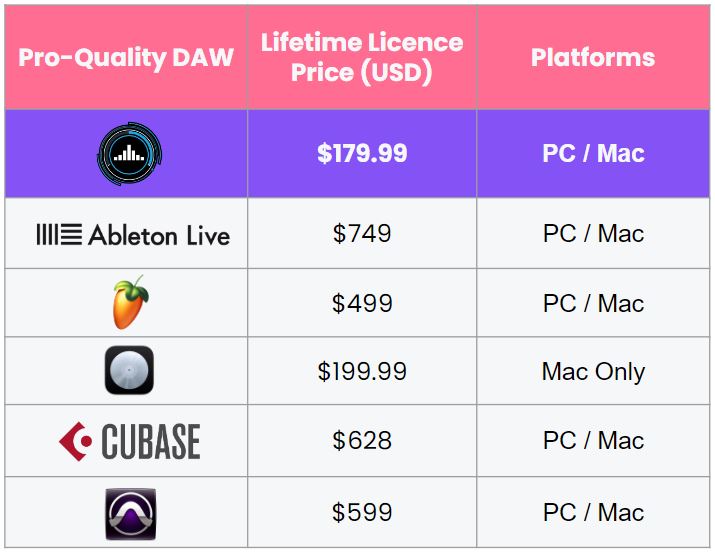
Task: Click the Logic Pro disc icon
Action: click(x=129, y=371)
